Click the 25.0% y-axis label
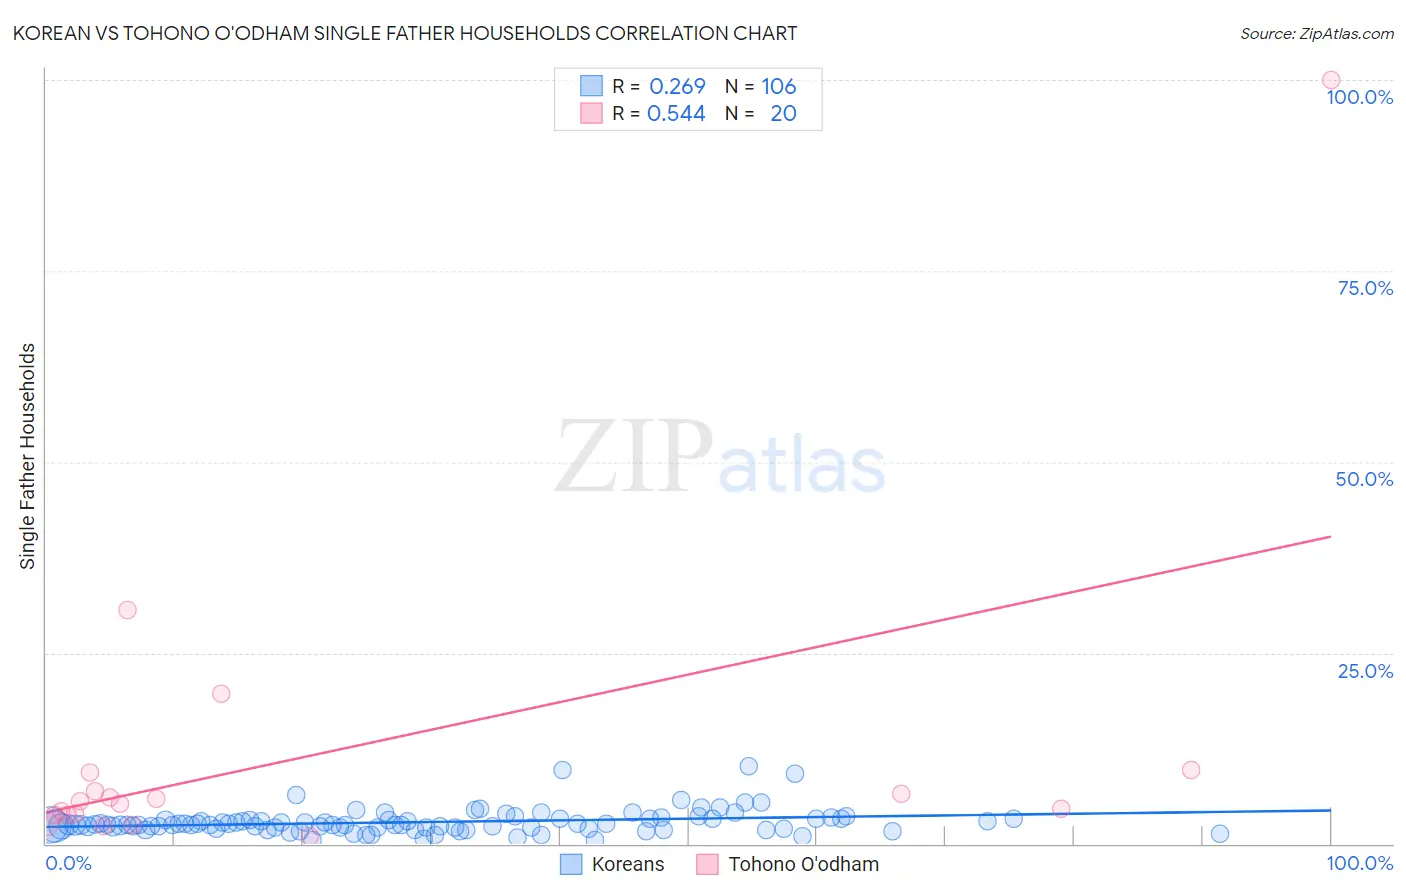The width and height of the screenshot is (1406, 892). [x=1365, y=671]
